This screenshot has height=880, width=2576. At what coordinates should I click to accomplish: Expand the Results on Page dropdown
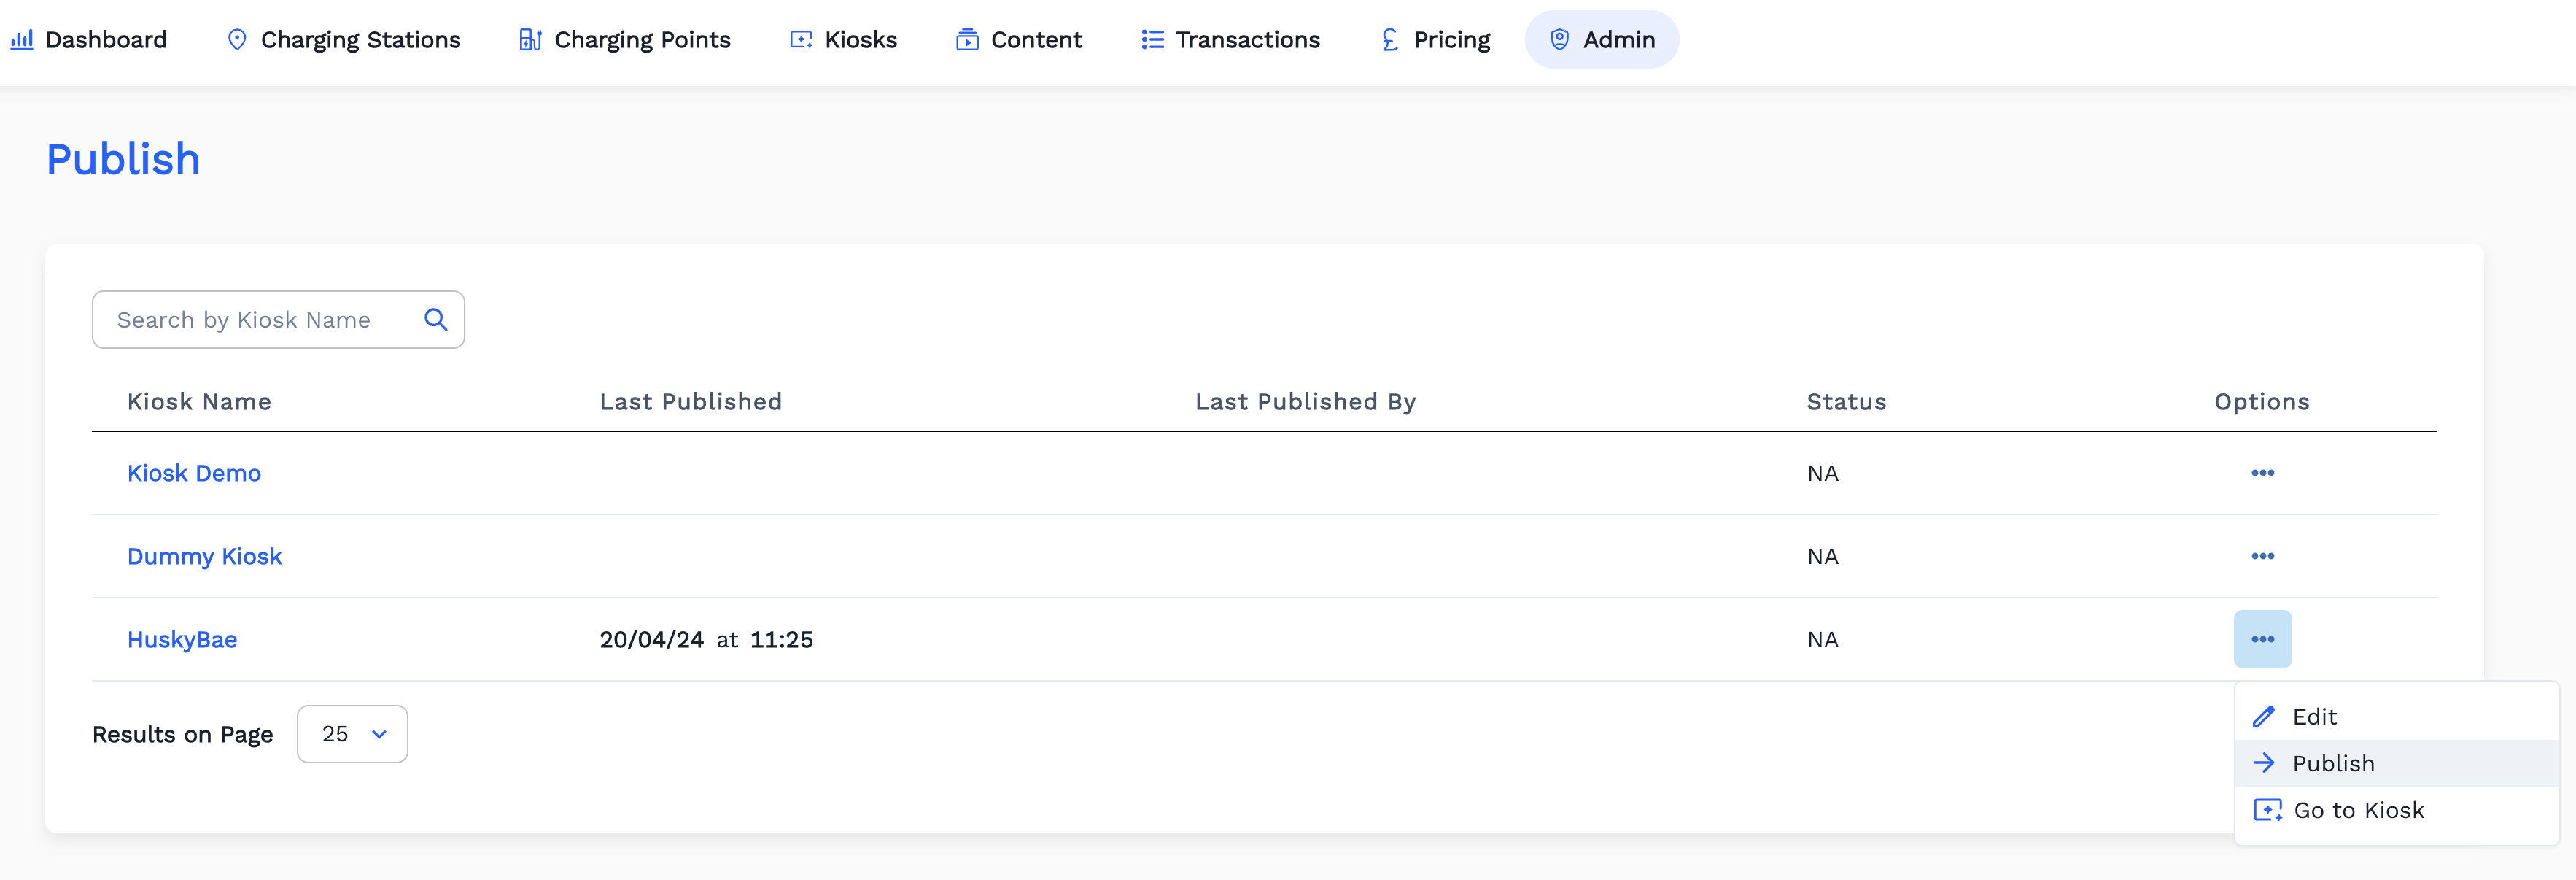click(x=352, y=734)
